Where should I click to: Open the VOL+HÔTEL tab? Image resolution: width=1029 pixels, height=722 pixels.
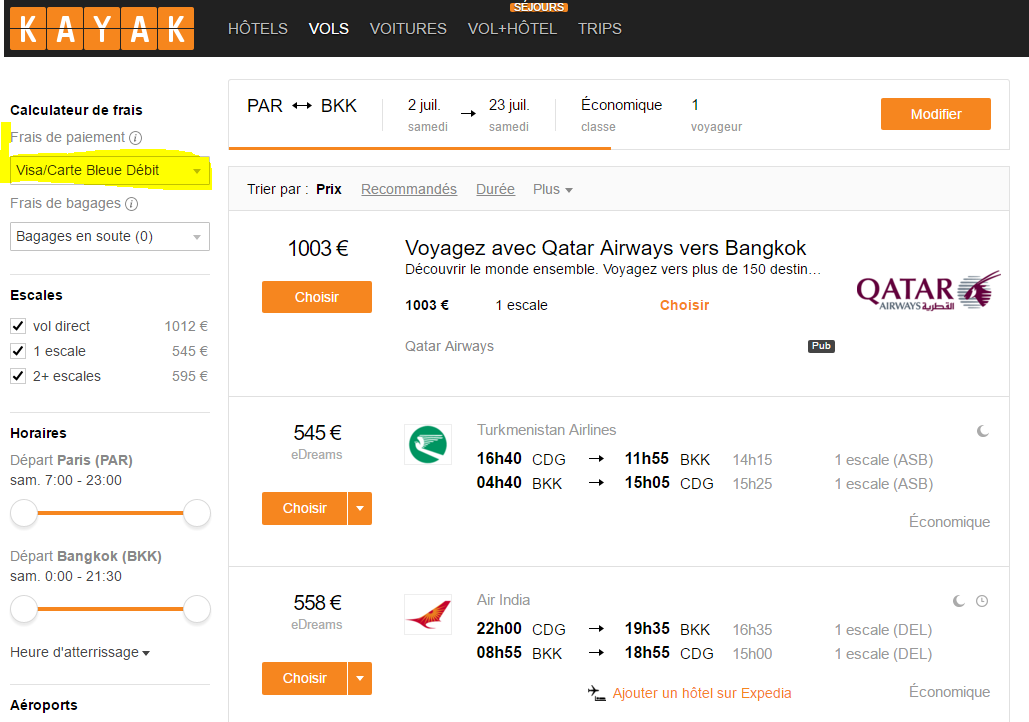(x=512, y=29)
